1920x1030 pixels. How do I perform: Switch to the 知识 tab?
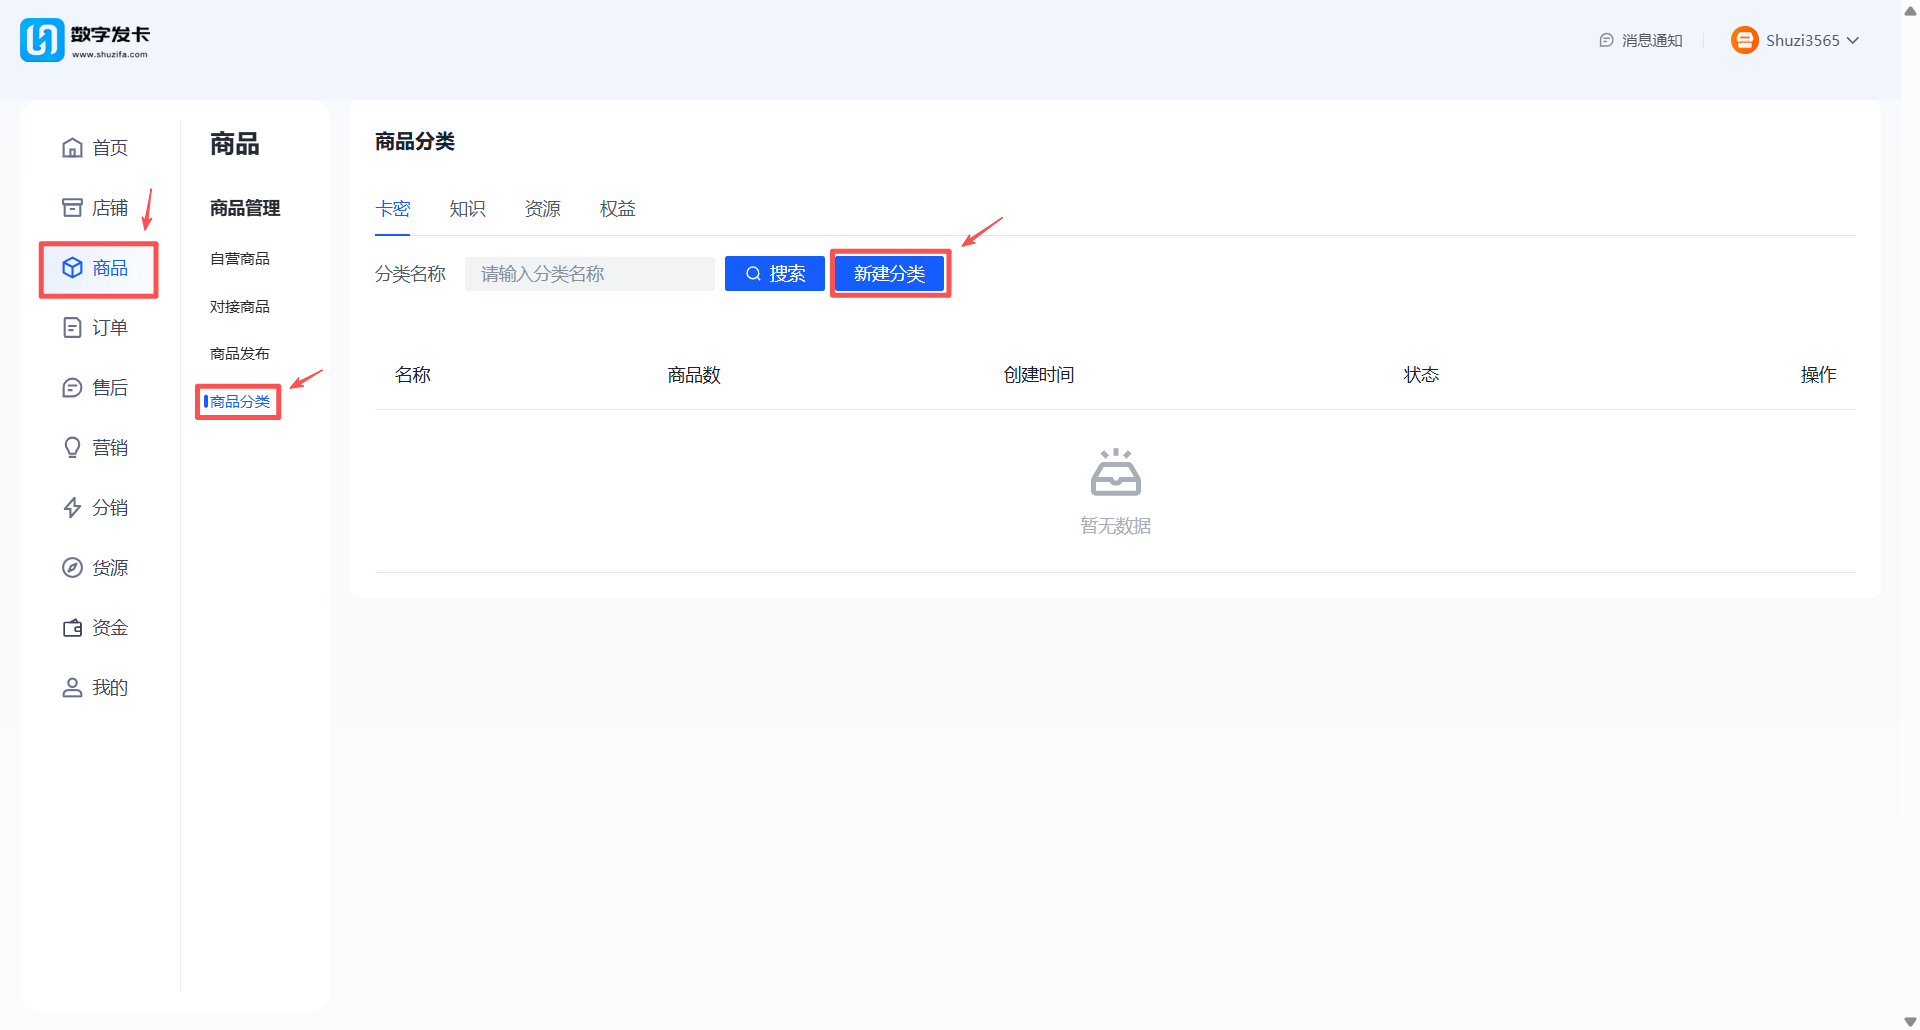point(468,209)
